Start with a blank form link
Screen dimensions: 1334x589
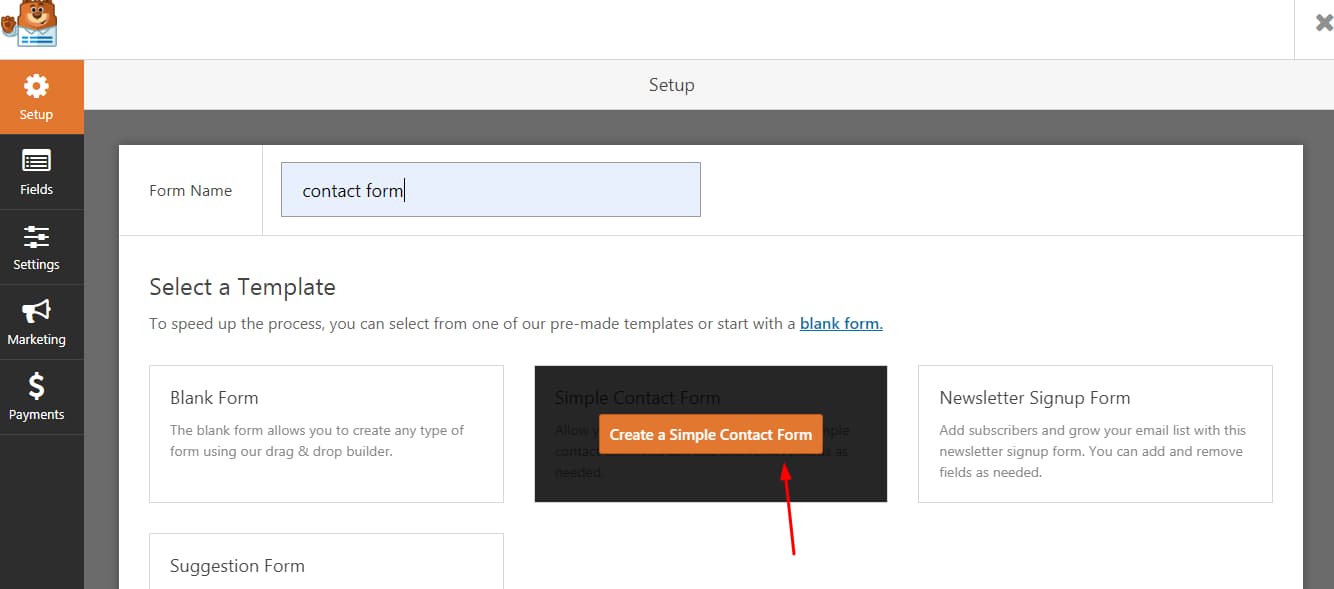click(x=840, y=323)
